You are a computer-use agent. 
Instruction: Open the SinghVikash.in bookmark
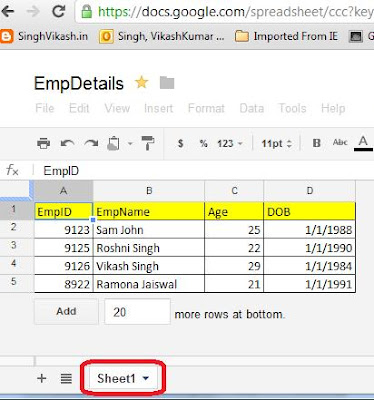44,36
